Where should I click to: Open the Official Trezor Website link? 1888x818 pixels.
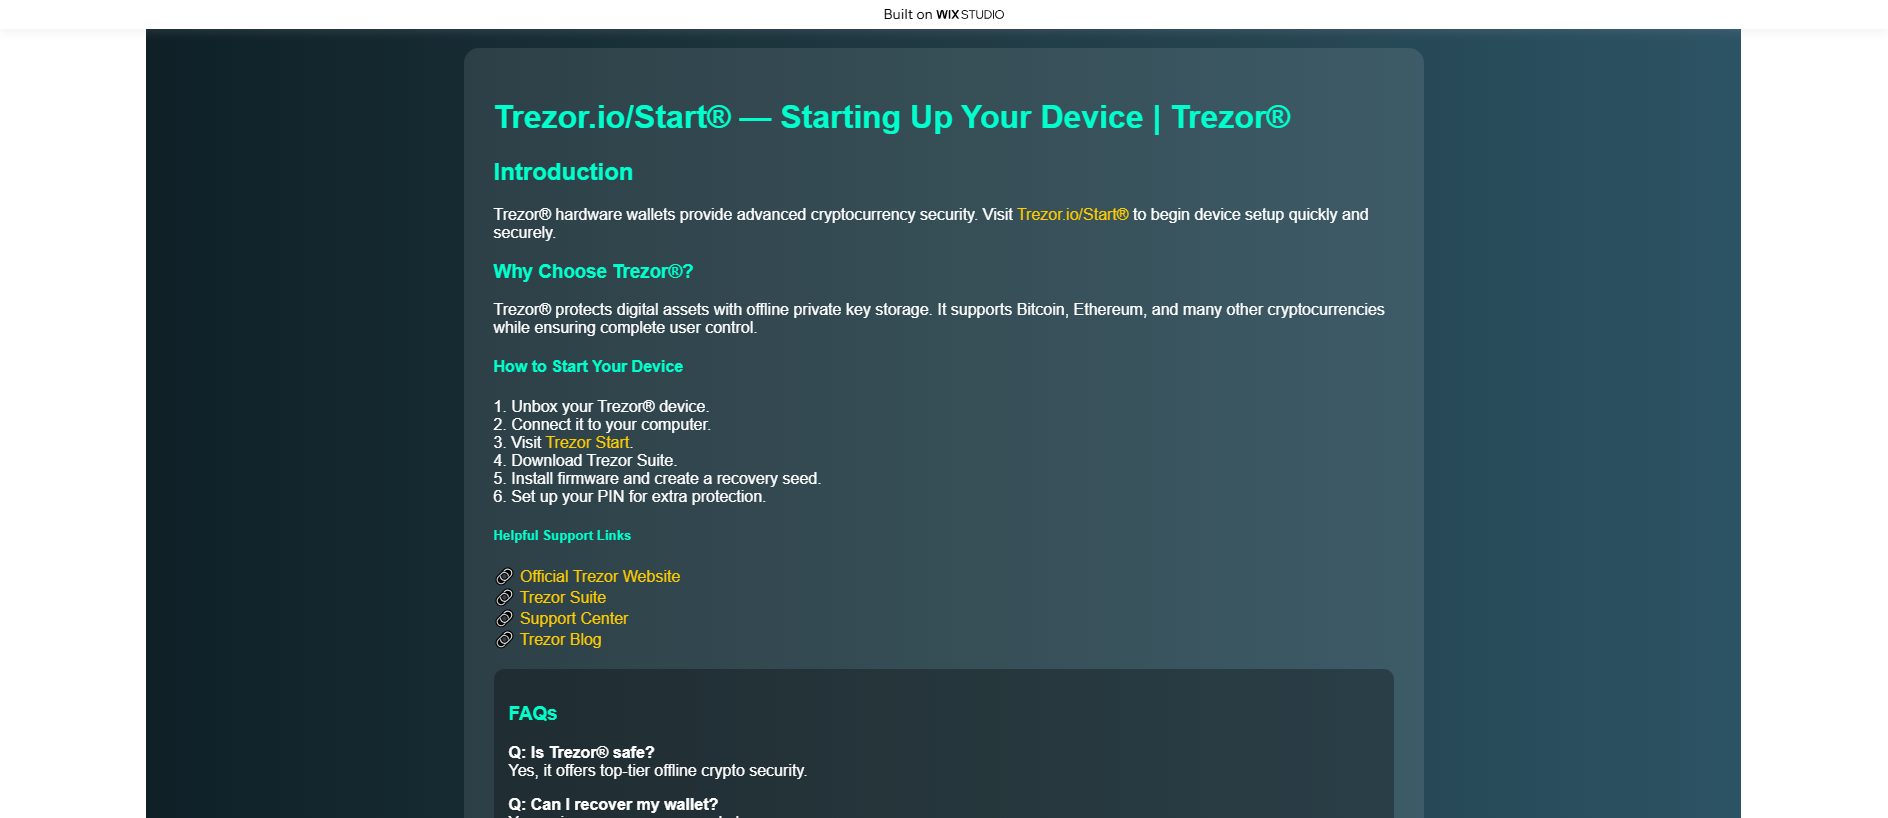[600, 576]
